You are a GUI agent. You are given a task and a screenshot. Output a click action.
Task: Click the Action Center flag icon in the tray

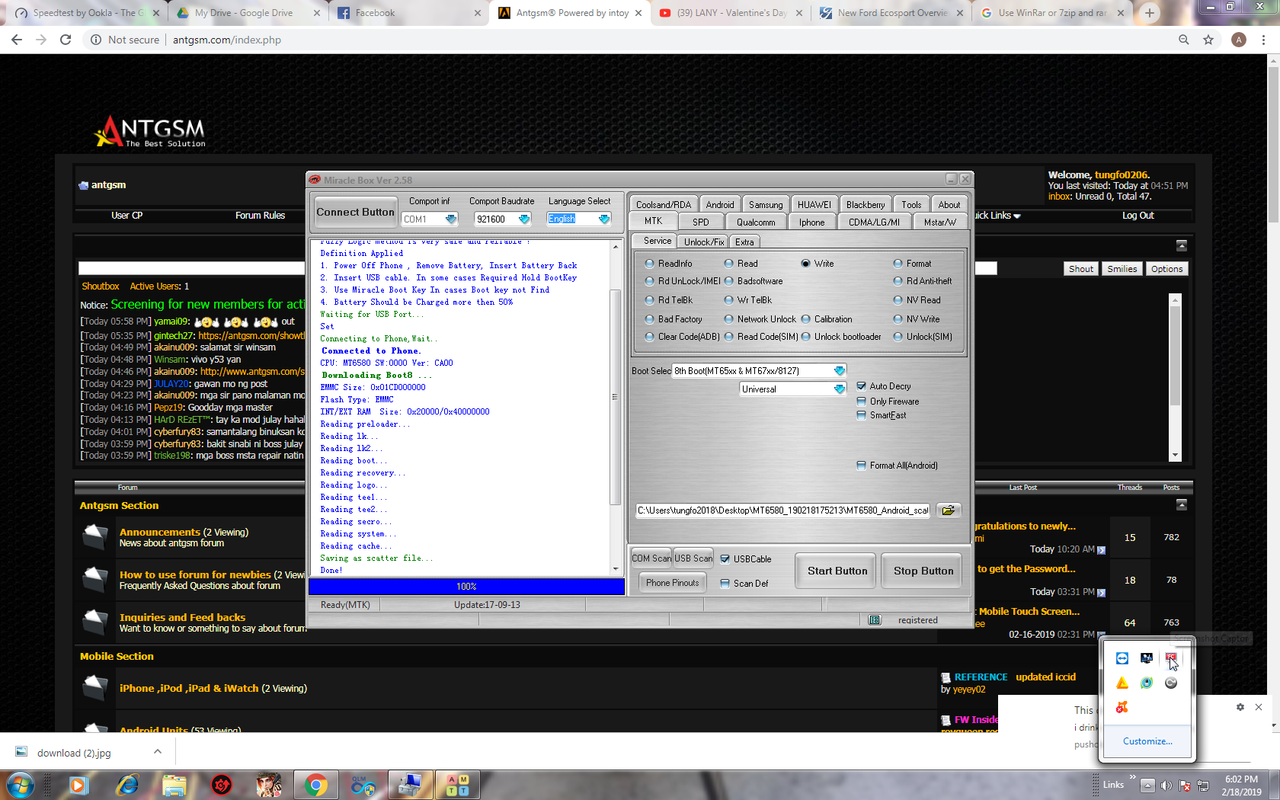(1184, 785)
